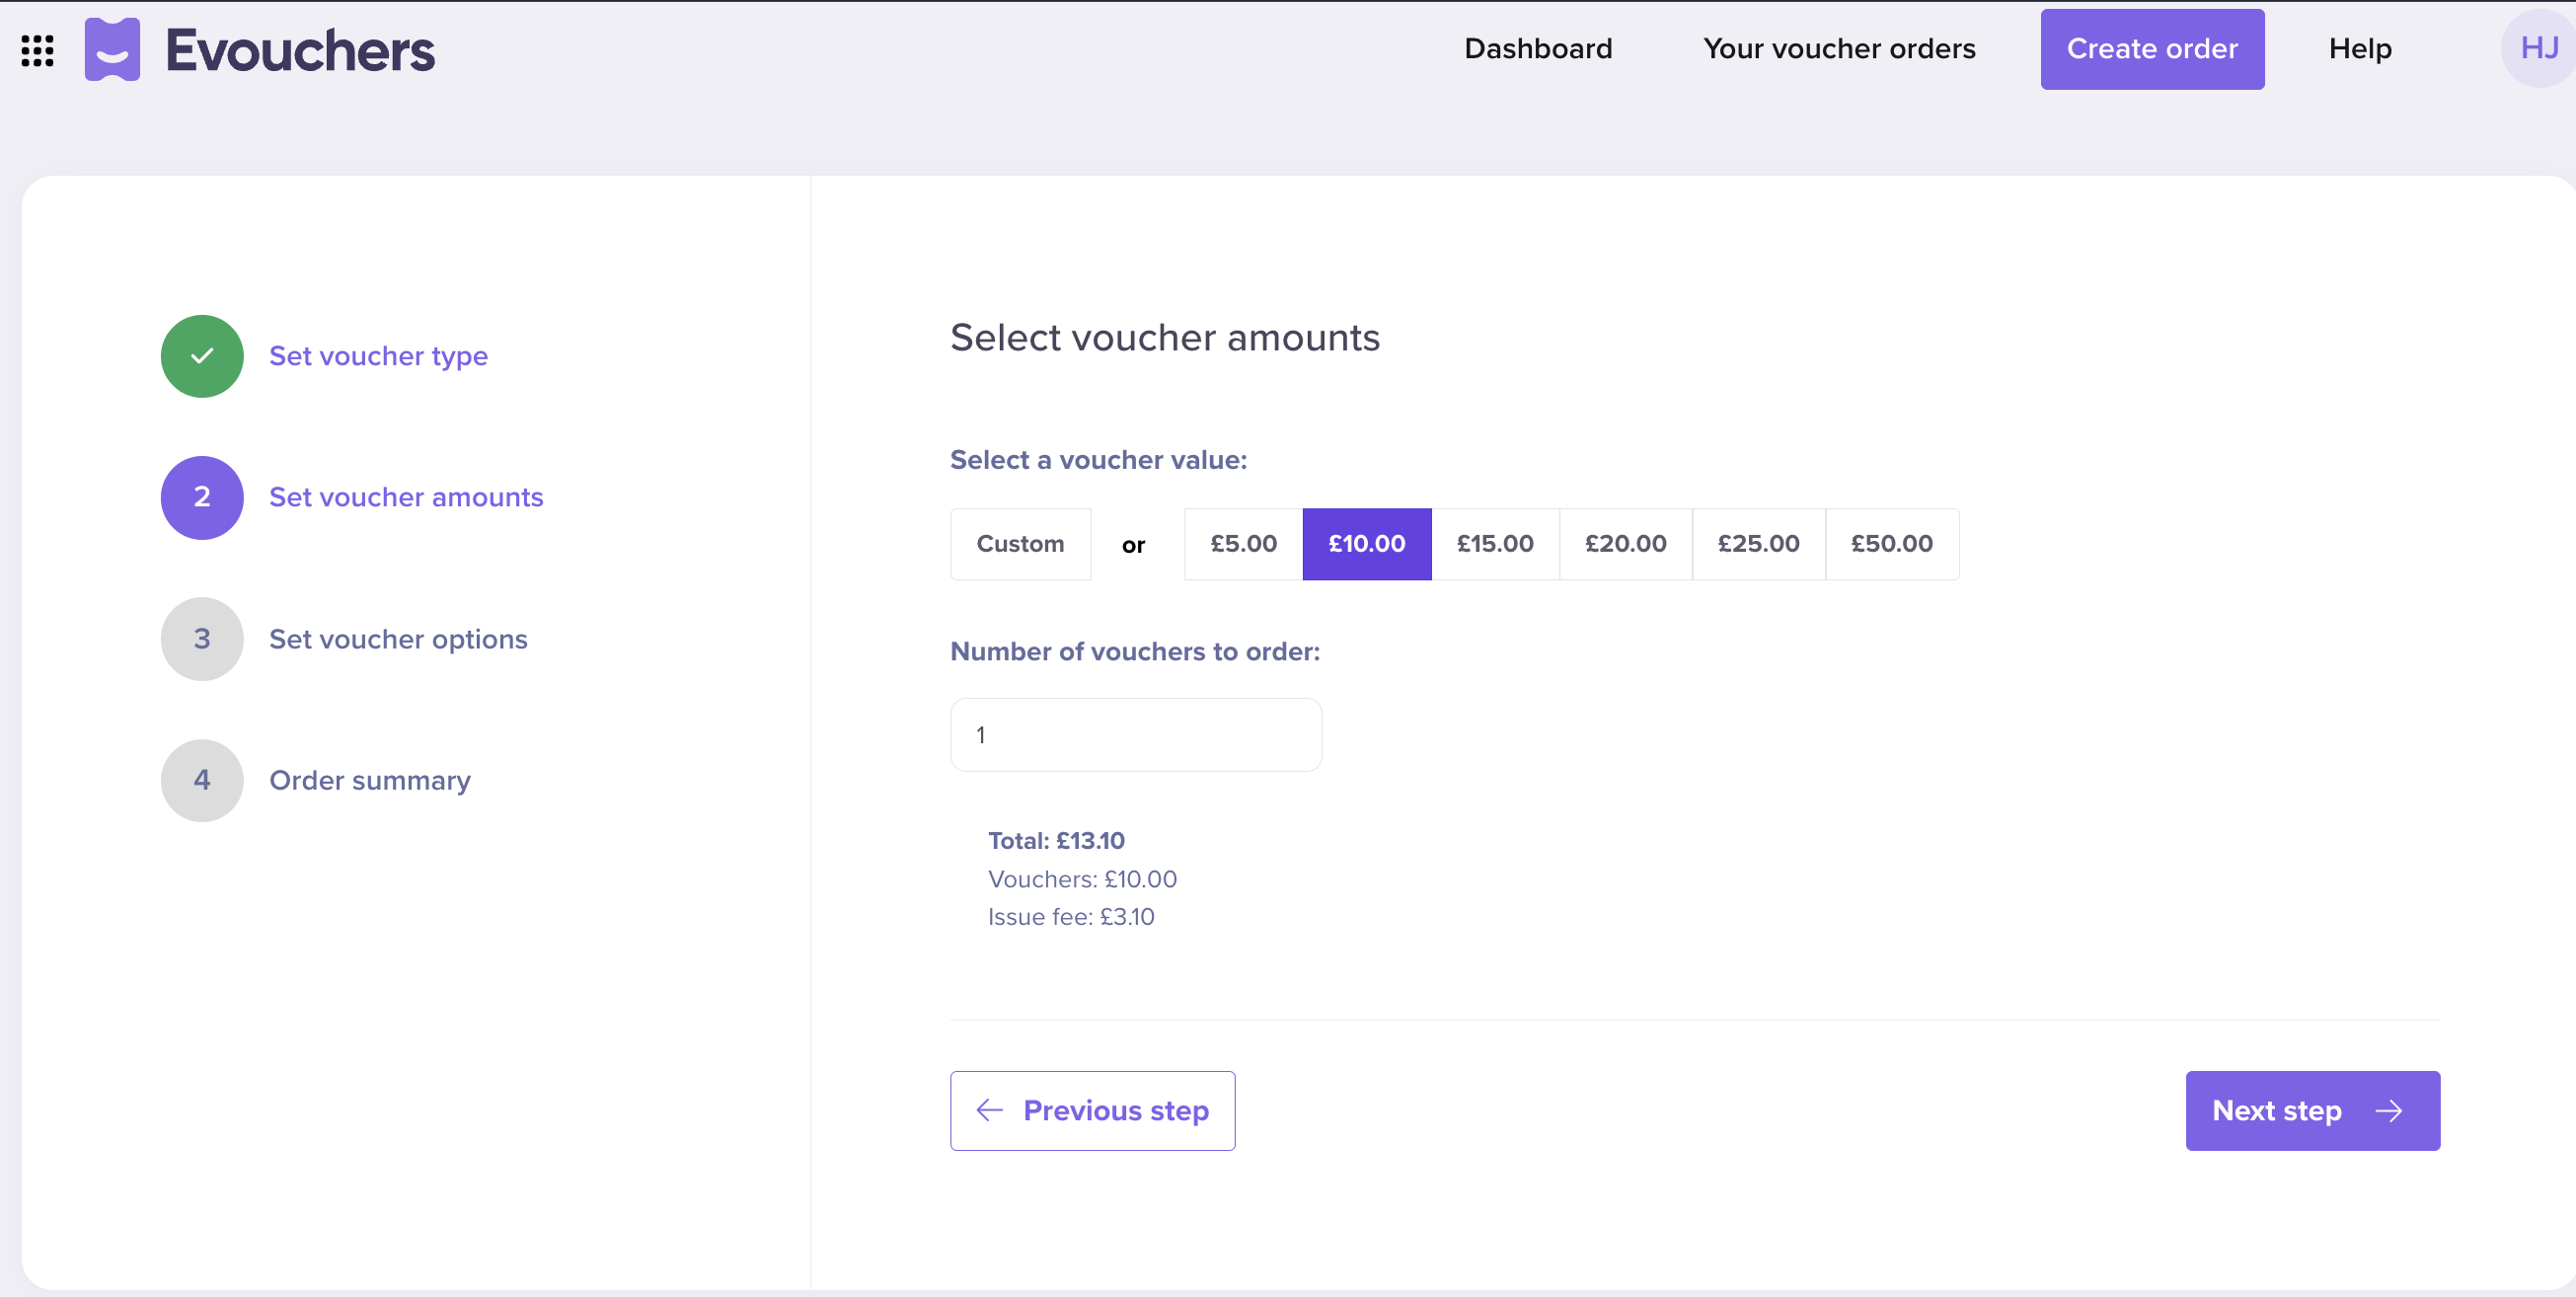Click the Evouchers wordmark text
The image size is (2576, 1297).
click(300, 50)
